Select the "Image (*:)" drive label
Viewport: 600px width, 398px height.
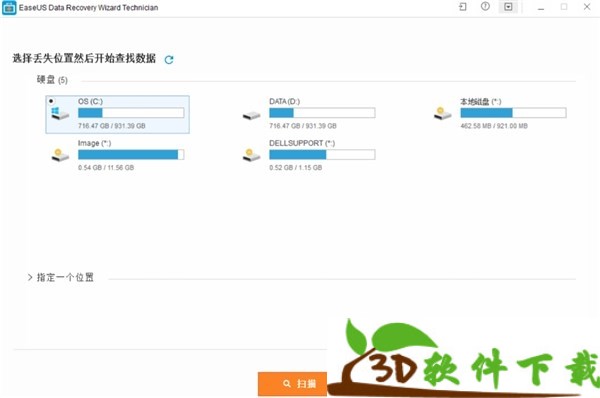[x=95, y=143]
